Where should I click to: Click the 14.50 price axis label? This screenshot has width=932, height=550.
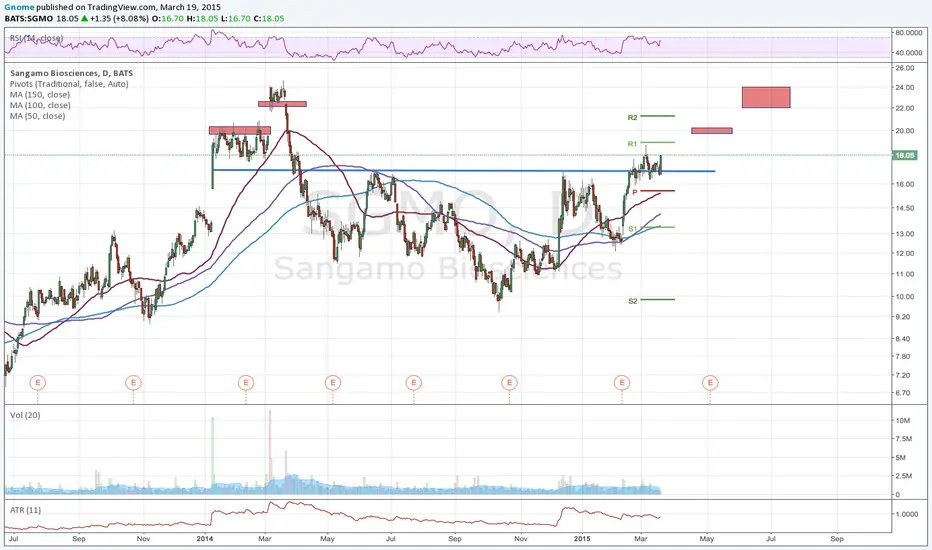[x=905, y=208]
